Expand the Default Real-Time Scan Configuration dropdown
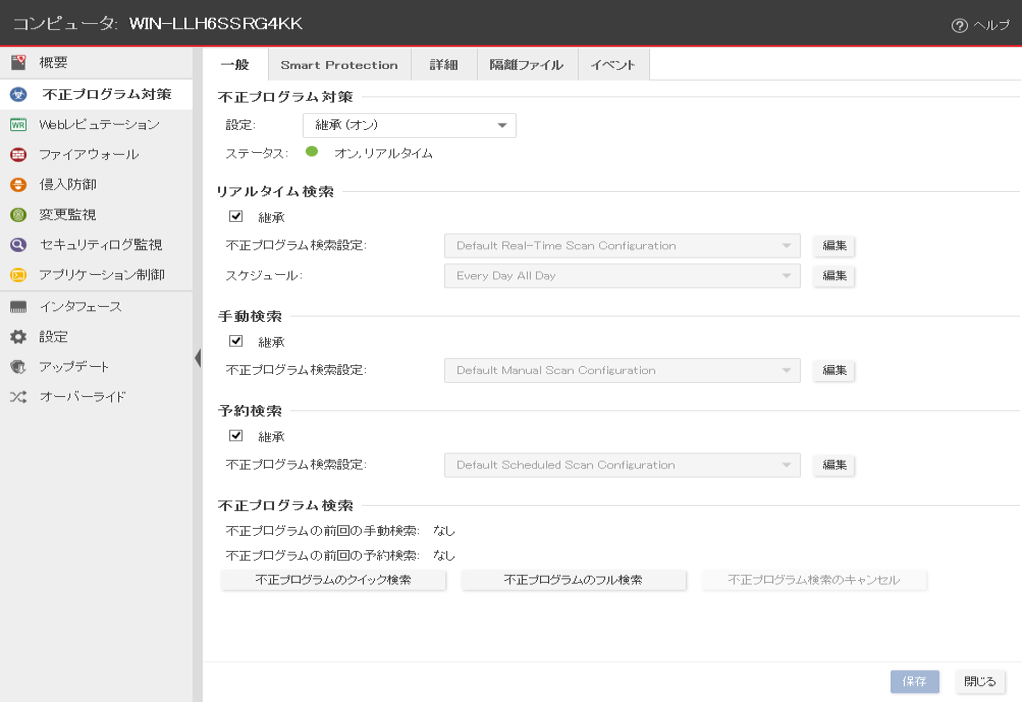 [622, 246]
